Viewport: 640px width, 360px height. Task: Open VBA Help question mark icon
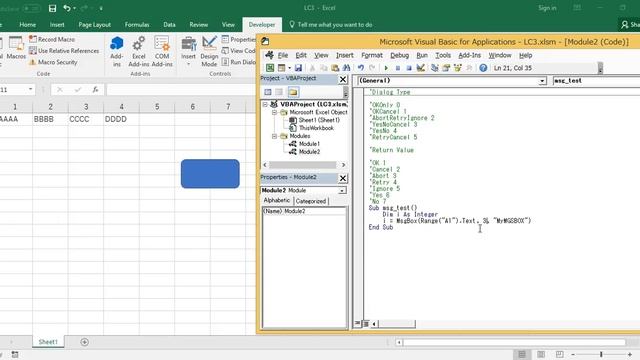coord(483,68)
